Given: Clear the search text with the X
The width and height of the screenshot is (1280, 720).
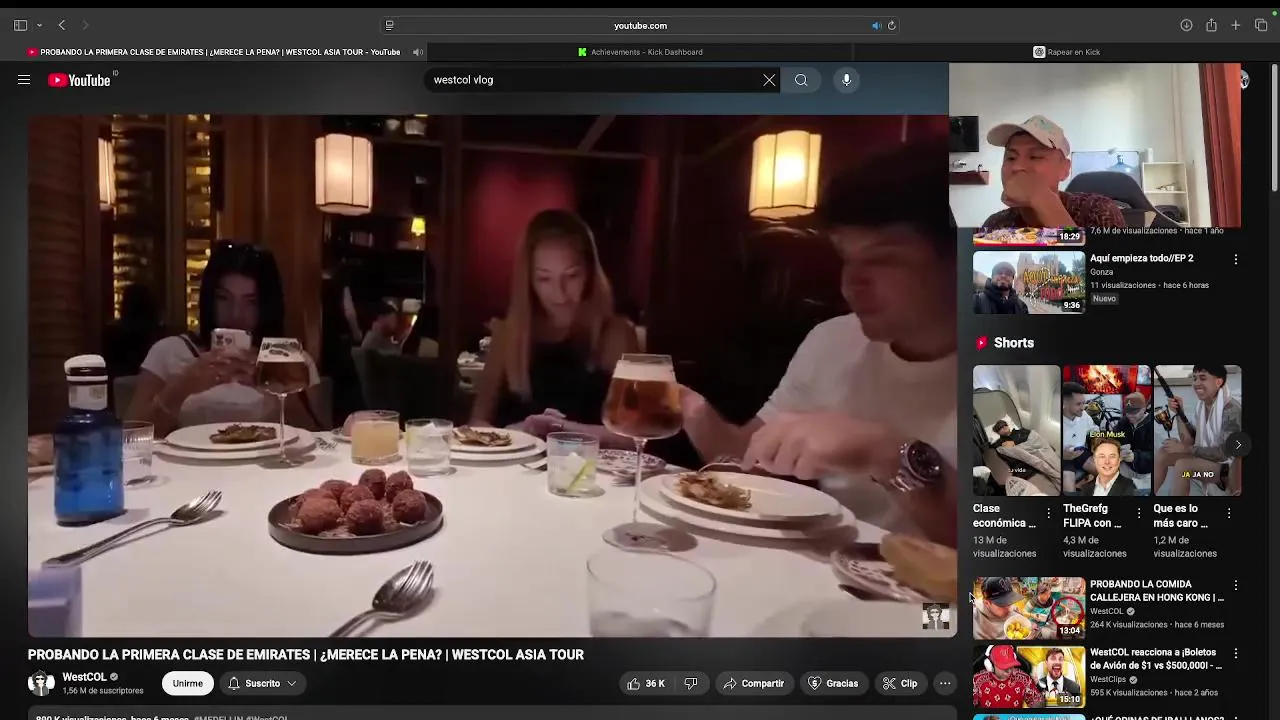Looking at the screenshot, I should pyautogui.click(x=769, y=80).
